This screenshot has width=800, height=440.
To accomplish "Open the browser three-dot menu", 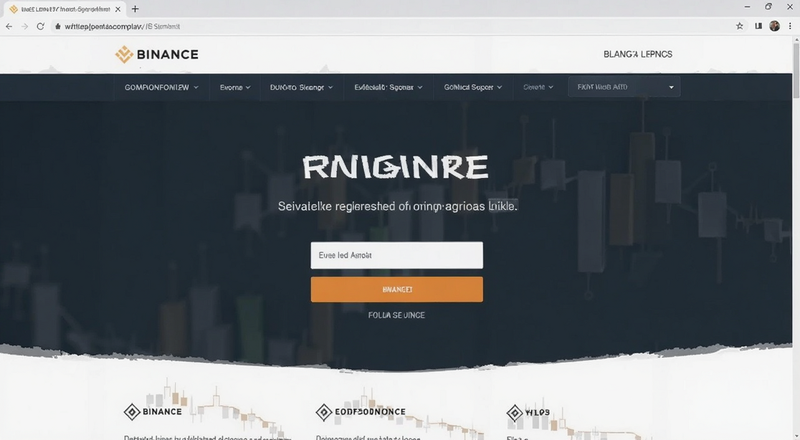I will click(790, 26).
